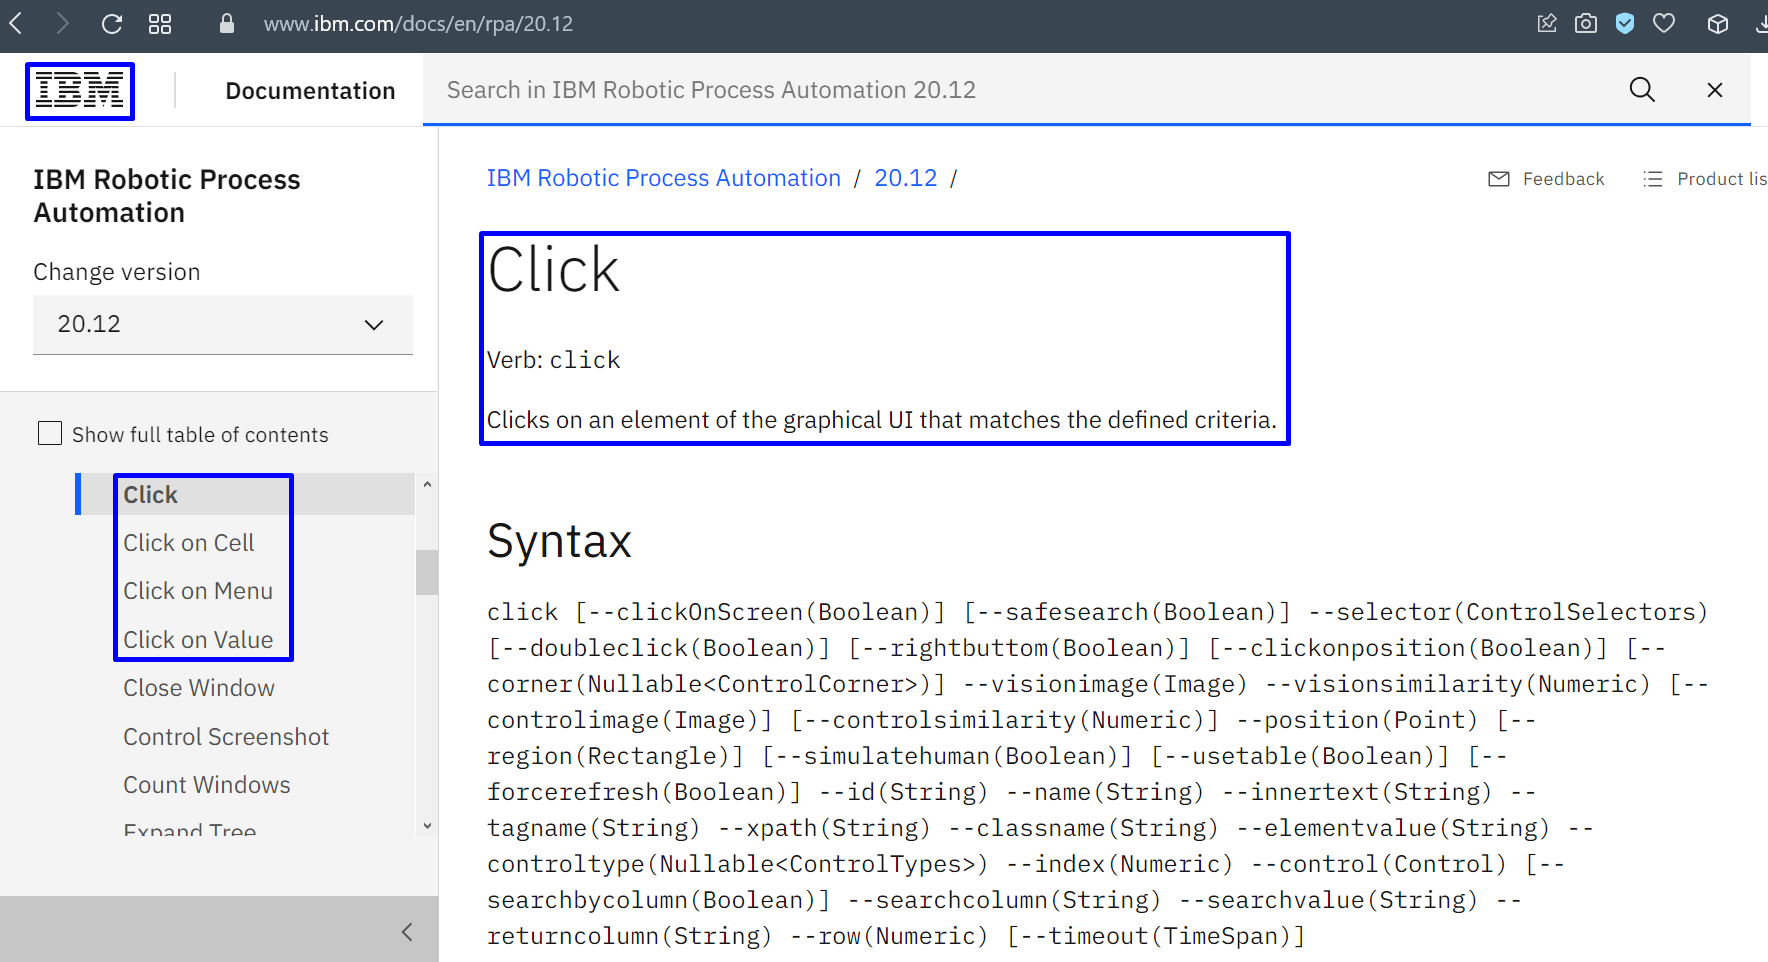The width and height of the screenshot is (1768, 962).
Task: Open the 20.12 breadcrumb link
Action: coord(906,178)
